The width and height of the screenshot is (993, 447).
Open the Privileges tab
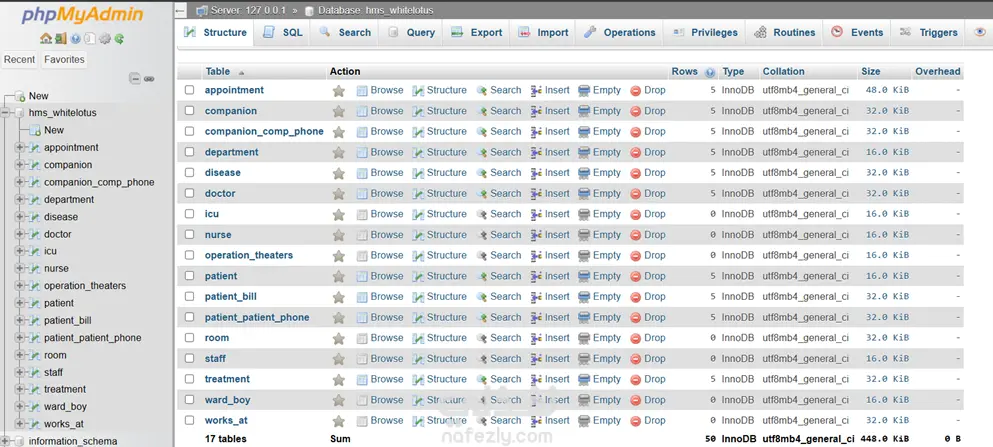coord(705,33)
